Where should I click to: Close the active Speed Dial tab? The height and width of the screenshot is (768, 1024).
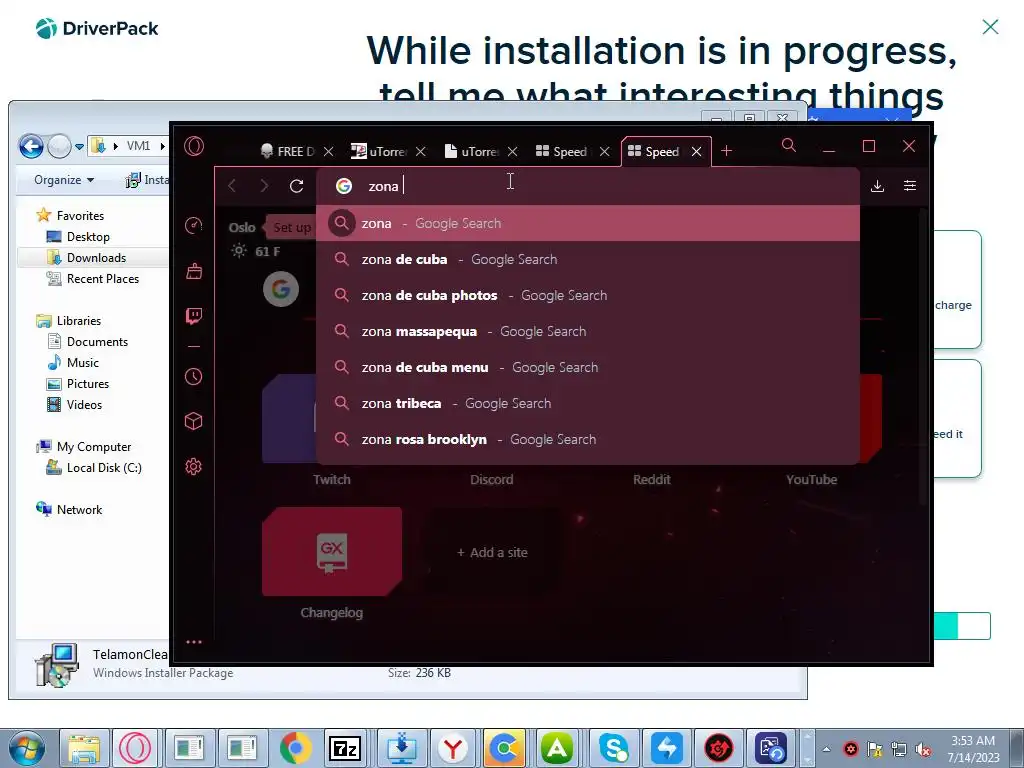(697, 152)
